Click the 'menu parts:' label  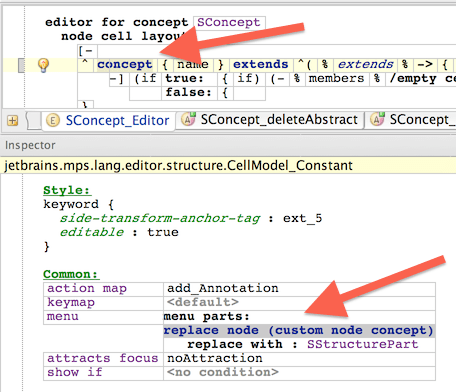click(x=207, y=316)
